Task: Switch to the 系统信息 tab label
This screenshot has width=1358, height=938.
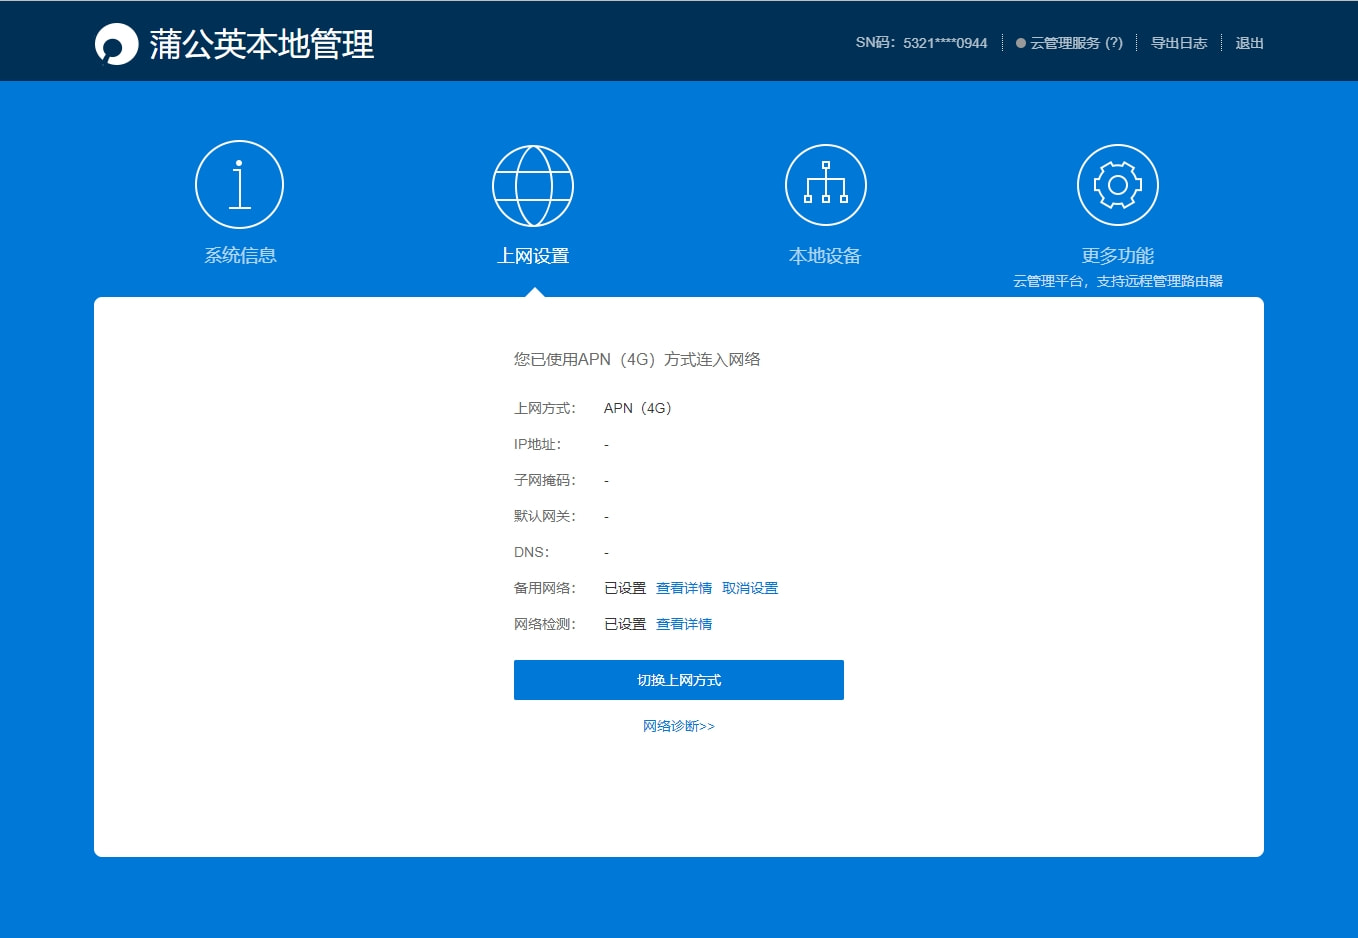Action: (240, 256)
